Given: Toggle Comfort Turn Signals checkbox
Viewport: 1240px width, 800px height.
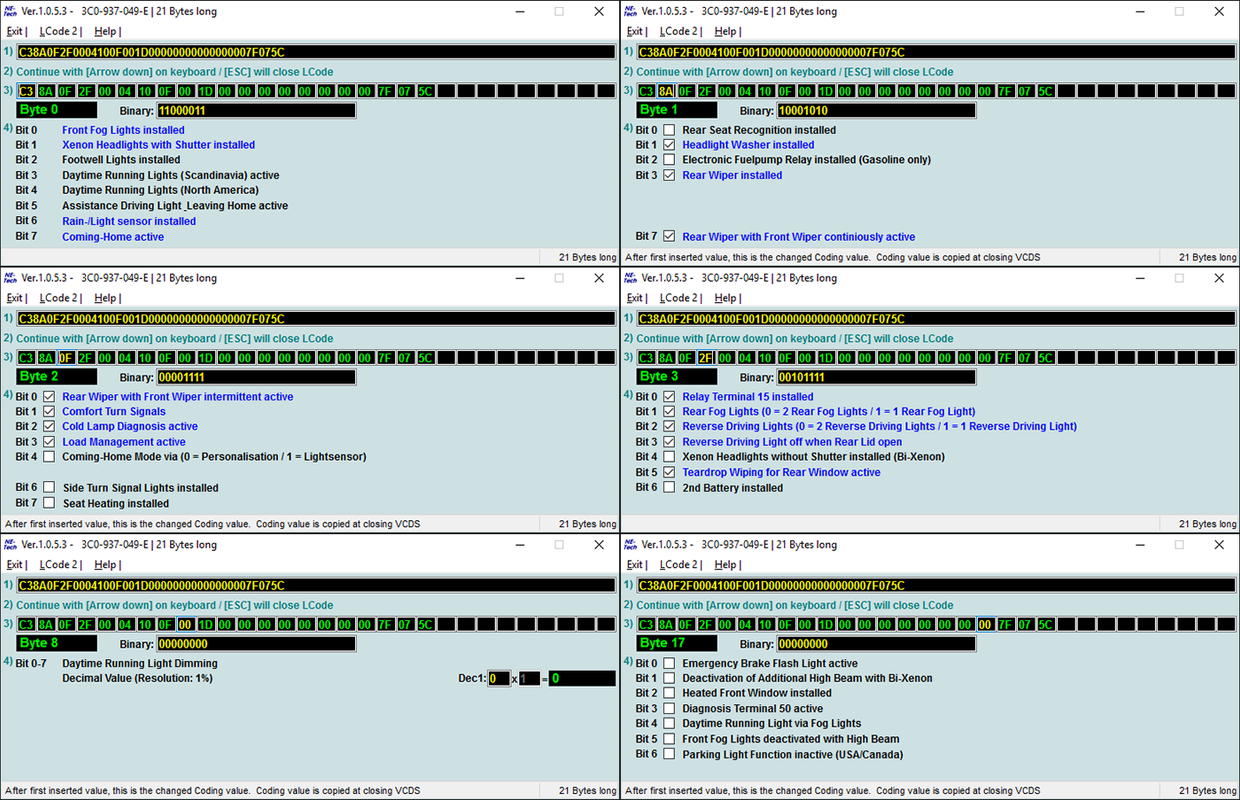Looking at the screenshot, I should [49, 411].
